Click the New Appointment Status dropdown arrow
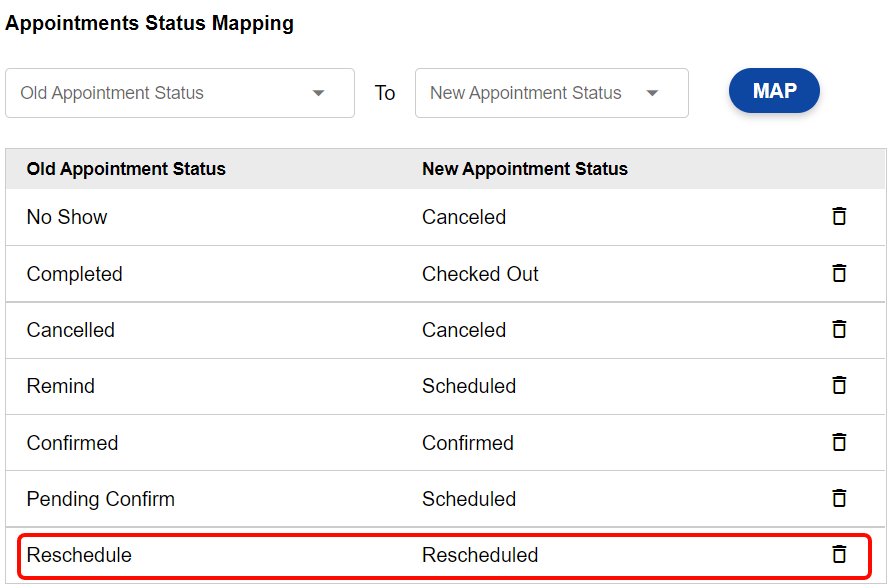This screenshot has height=587, width=890. [x=652, y=93]
